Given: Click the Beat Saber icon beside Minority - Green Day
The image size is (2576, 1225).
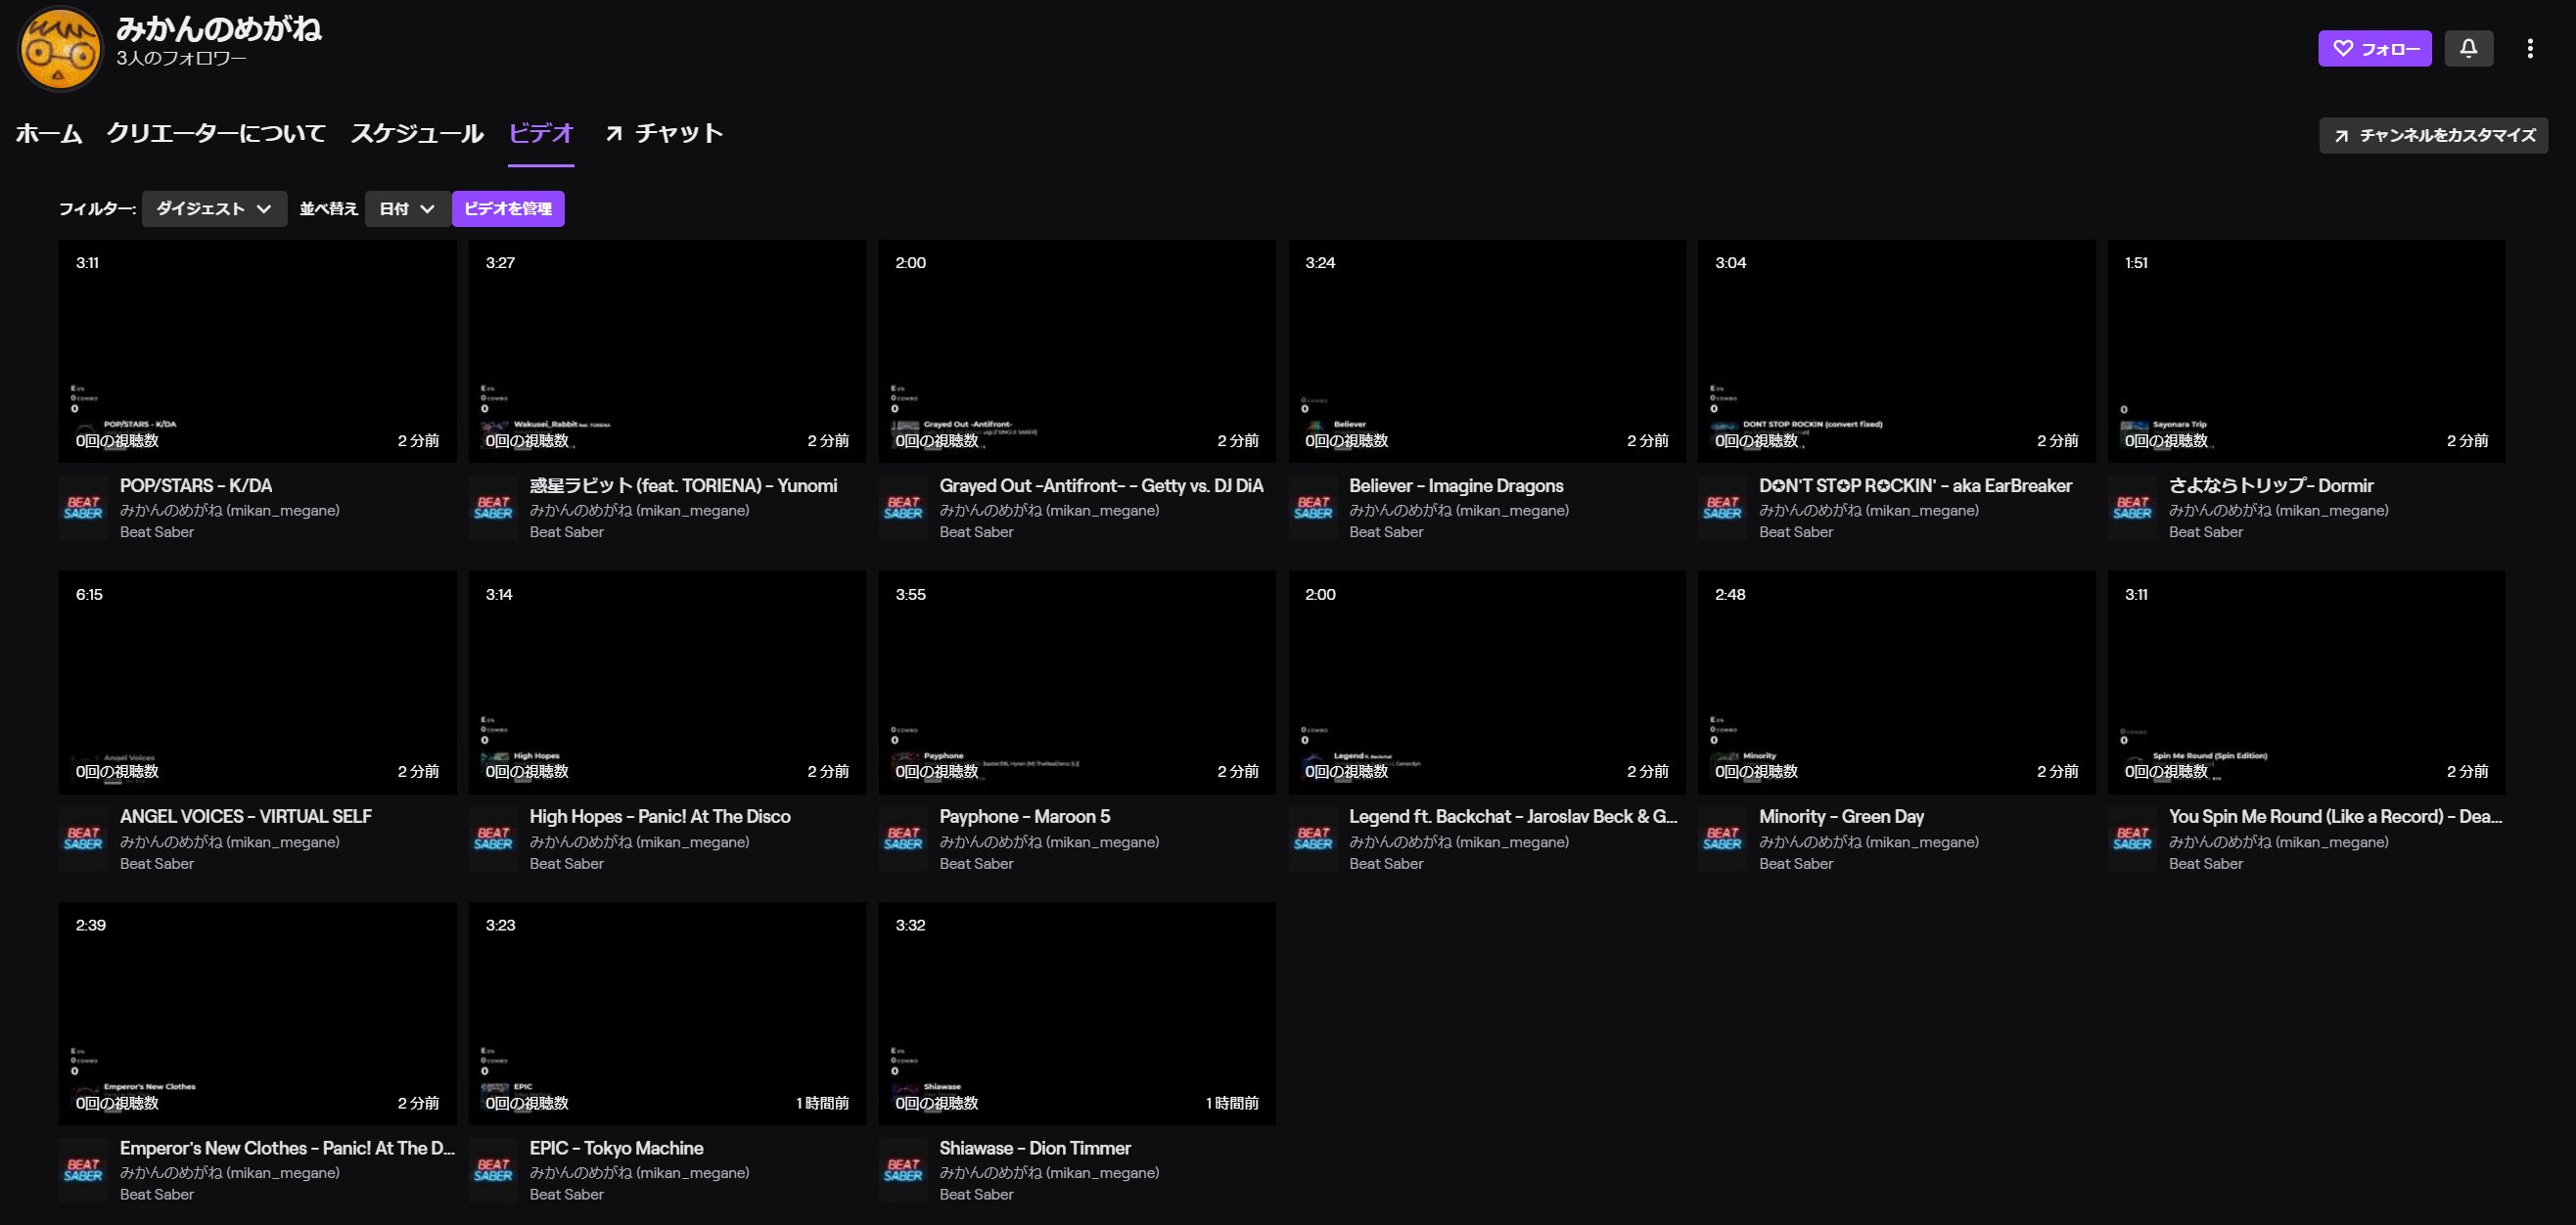Looking at the screenshot, I should [x=1722, y=839].
